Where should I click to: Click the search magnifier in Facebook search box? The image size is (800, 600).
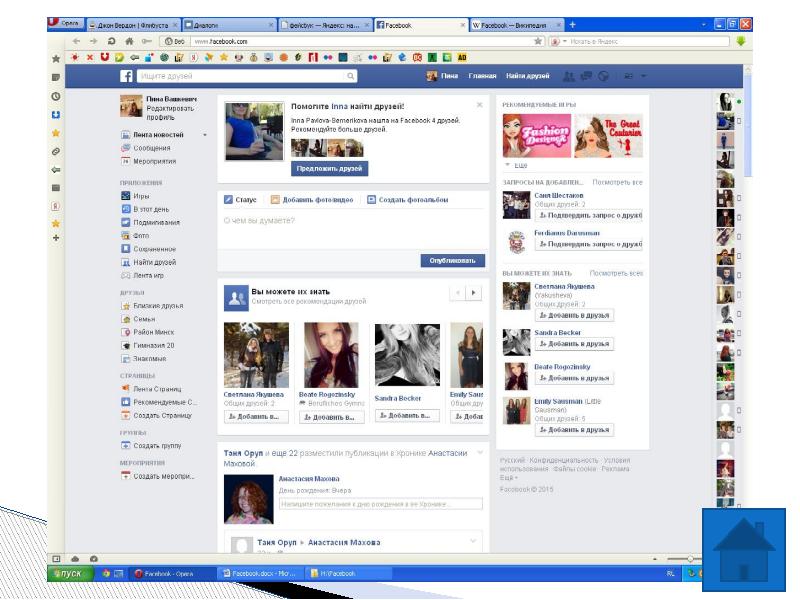(351, 76)
